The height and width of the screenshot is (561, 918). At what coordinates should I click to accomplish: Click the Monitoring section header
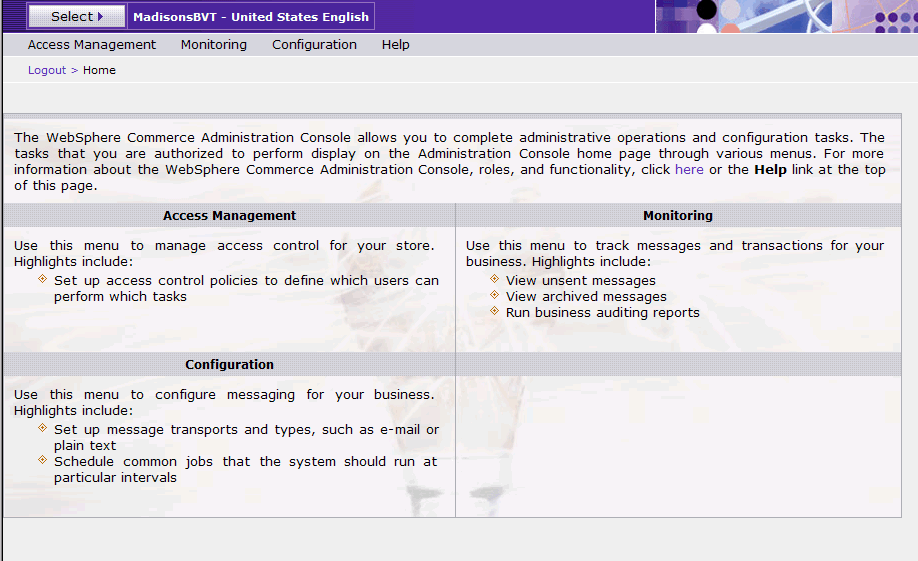678,215
